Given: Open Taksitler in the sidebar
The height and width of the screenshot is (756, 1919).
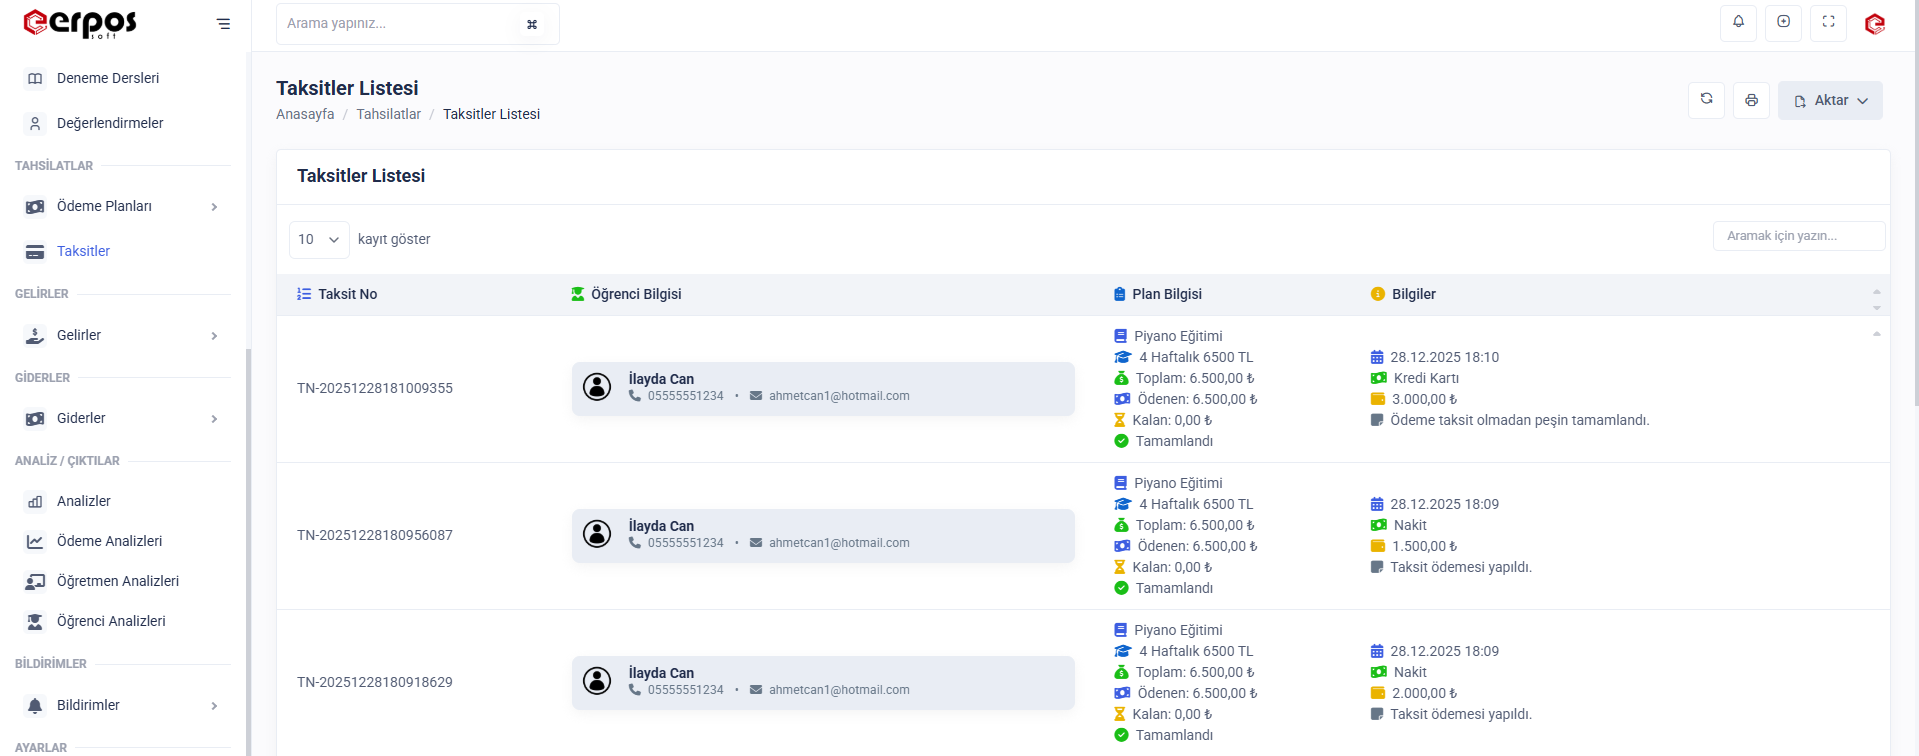Looking at the screenshot, I should (83, 251).
